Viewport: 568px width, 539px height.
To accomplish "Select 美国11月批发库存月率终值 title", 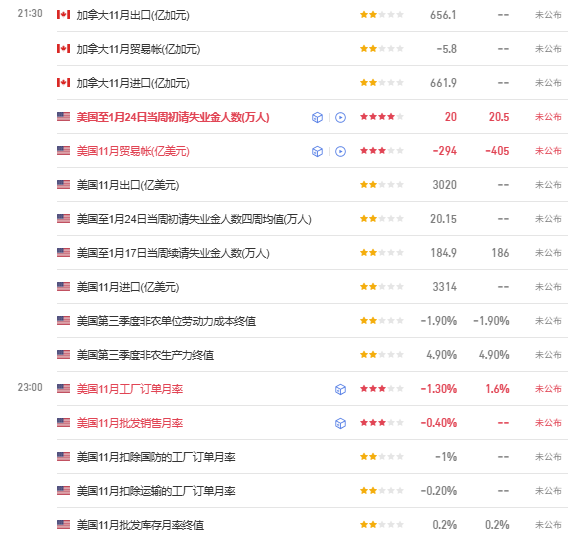I will (x=140, y=525).
